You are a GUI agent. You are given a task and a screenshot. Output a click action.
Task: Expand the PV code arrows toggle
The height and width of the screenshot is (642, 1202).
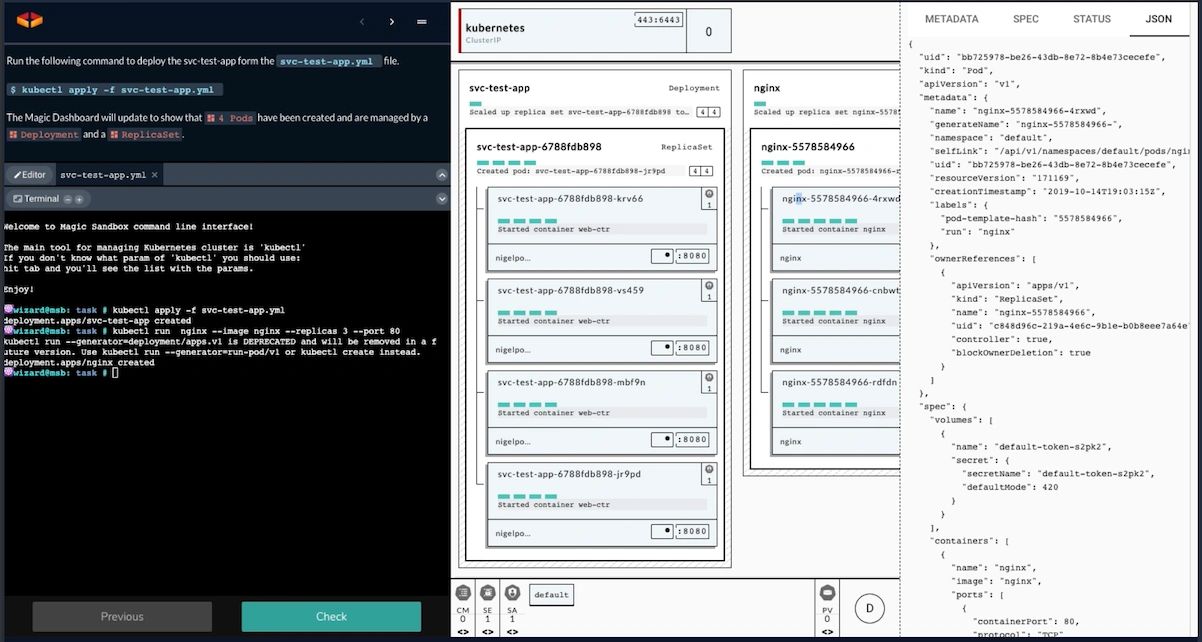(x=827, y=632)
